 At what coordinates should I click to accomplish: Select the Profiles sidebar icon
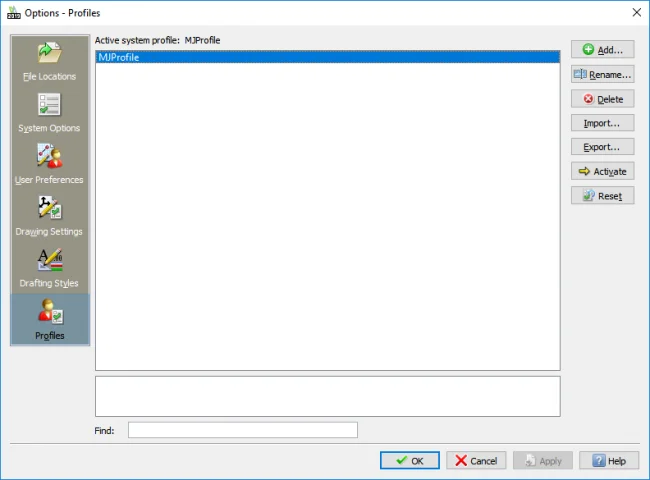(49, 313)
